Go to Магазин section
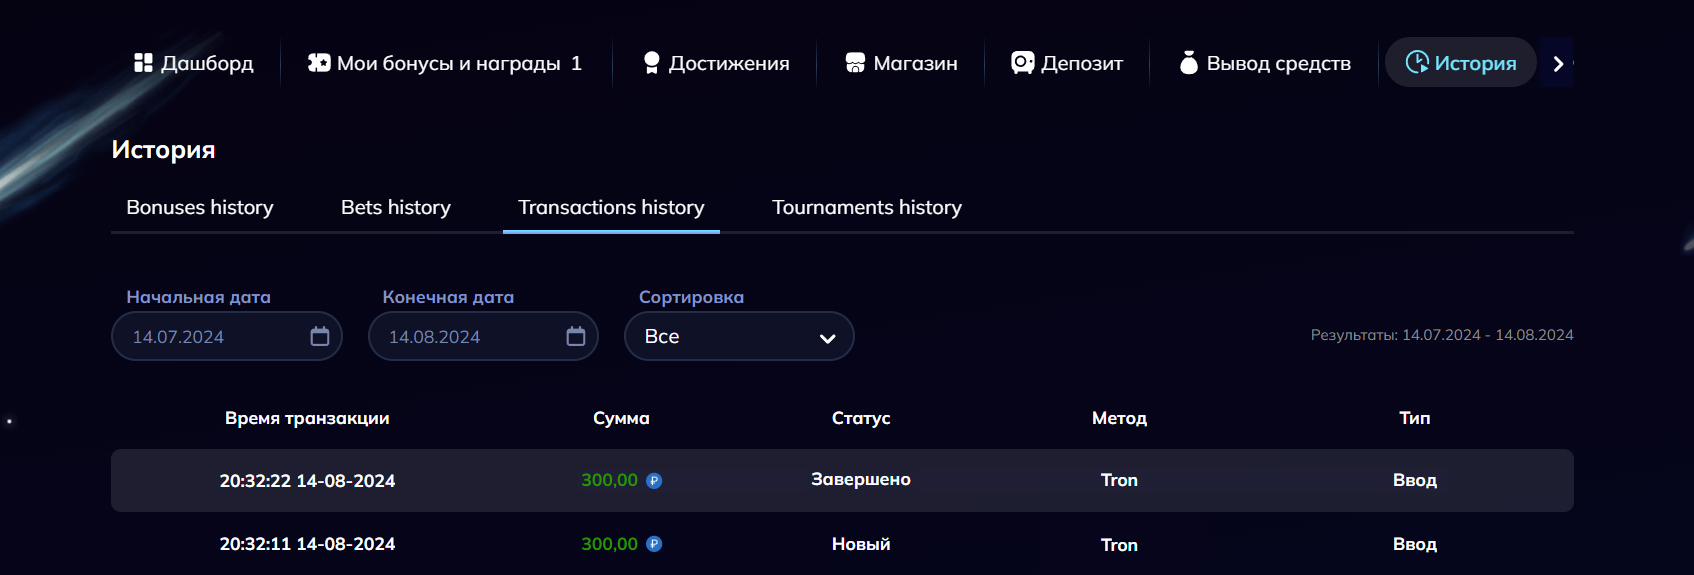 tap(914, 63)
